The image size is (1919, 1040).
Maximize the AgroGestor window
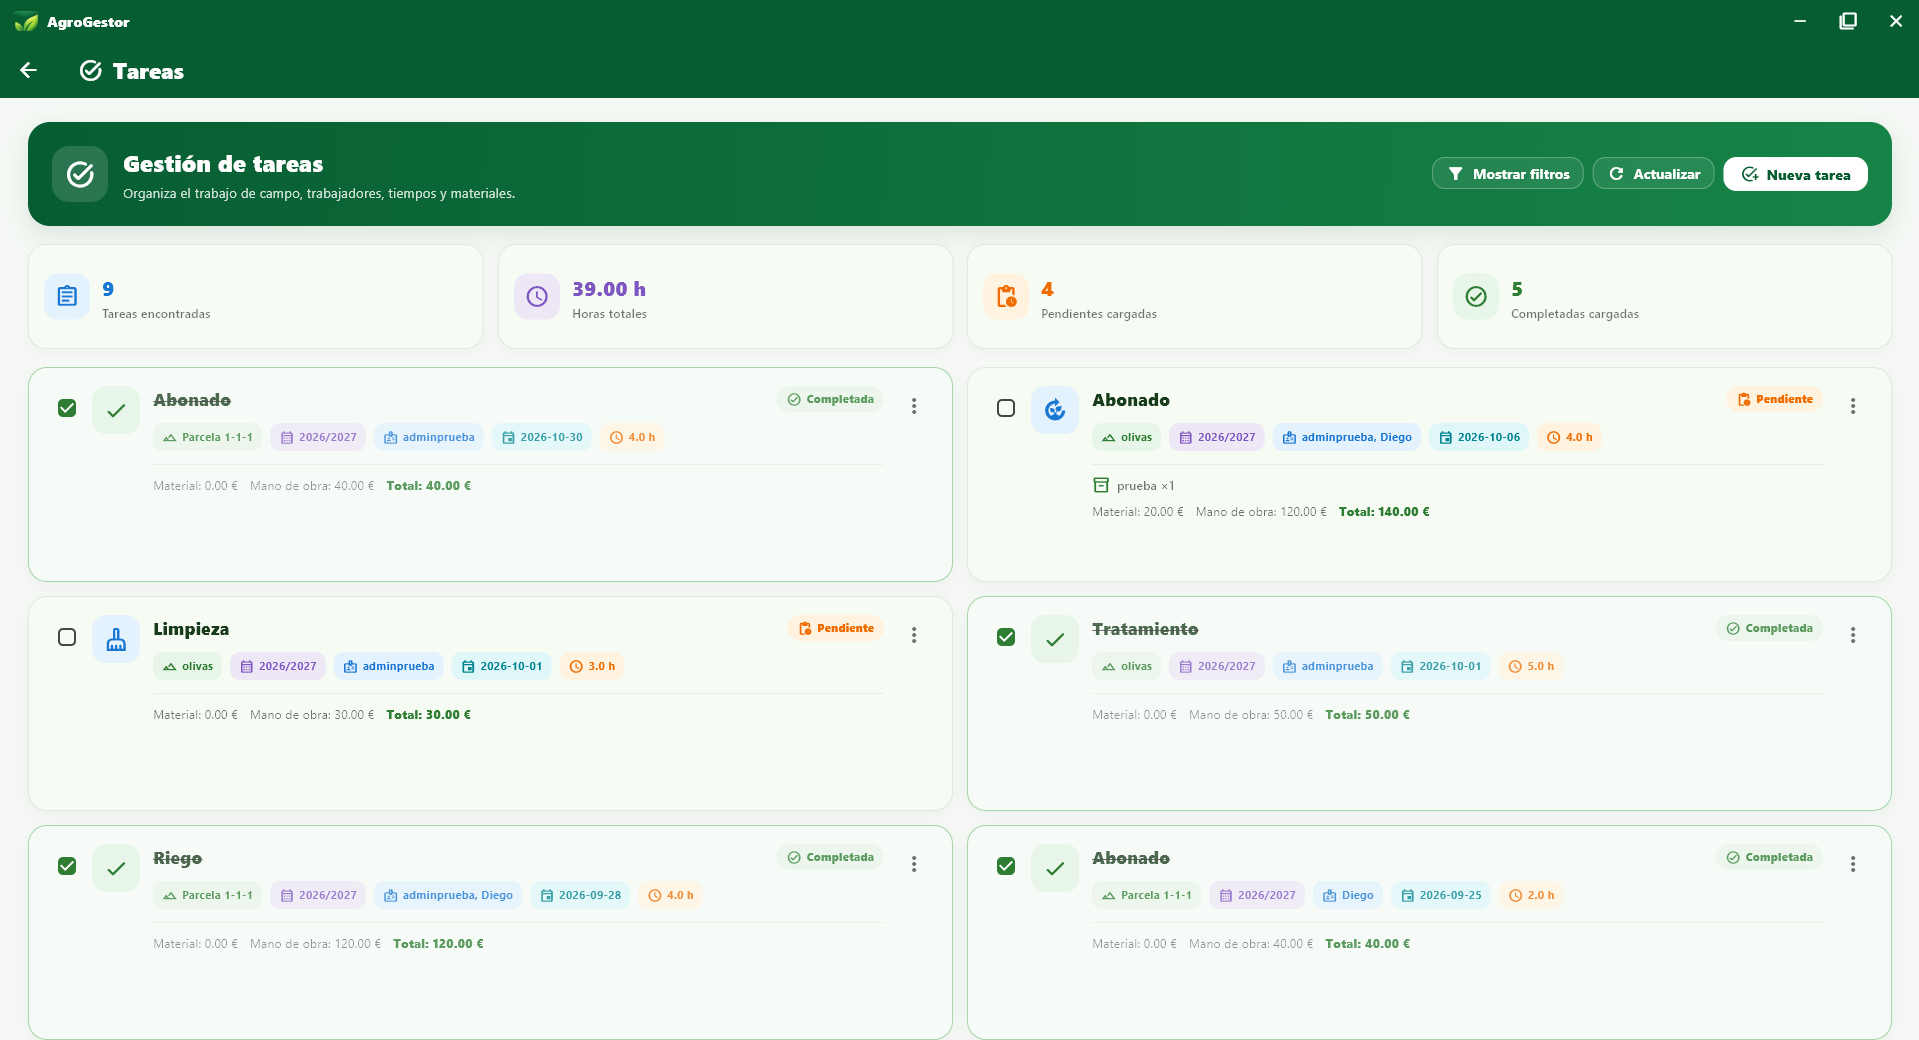[1848, 21]
